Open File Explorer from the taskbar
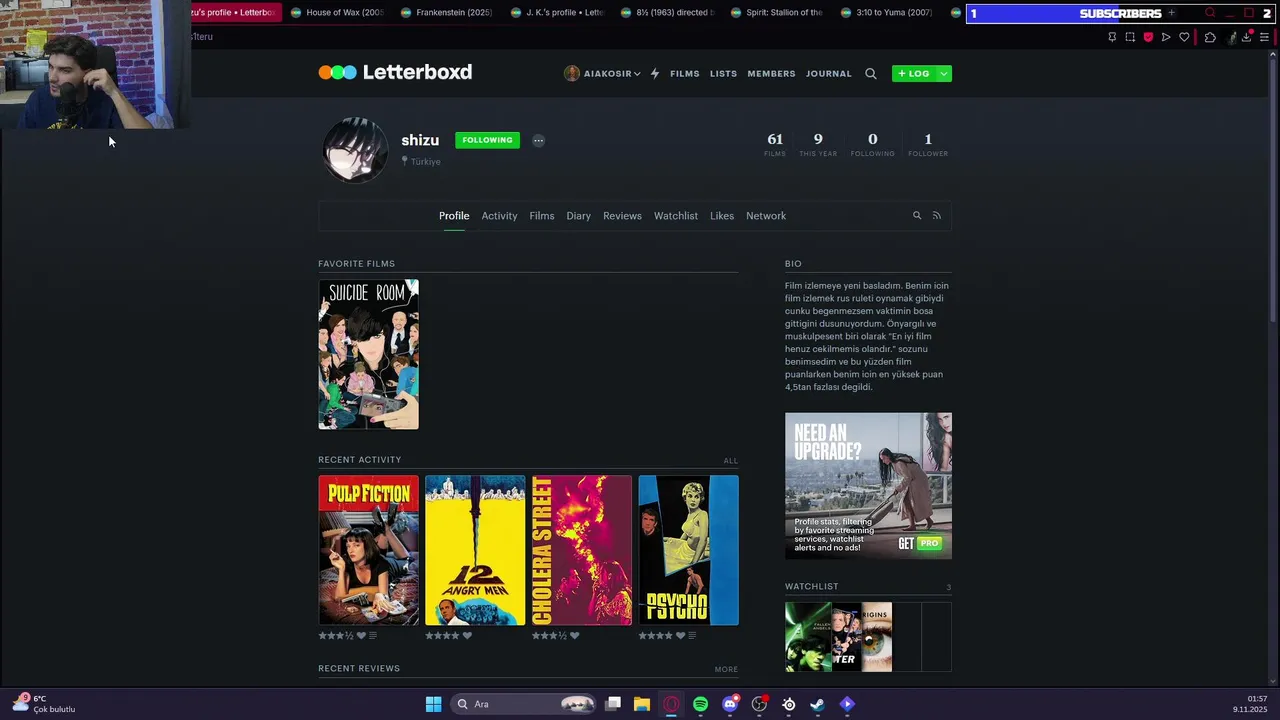 click(x=642, y=704)
